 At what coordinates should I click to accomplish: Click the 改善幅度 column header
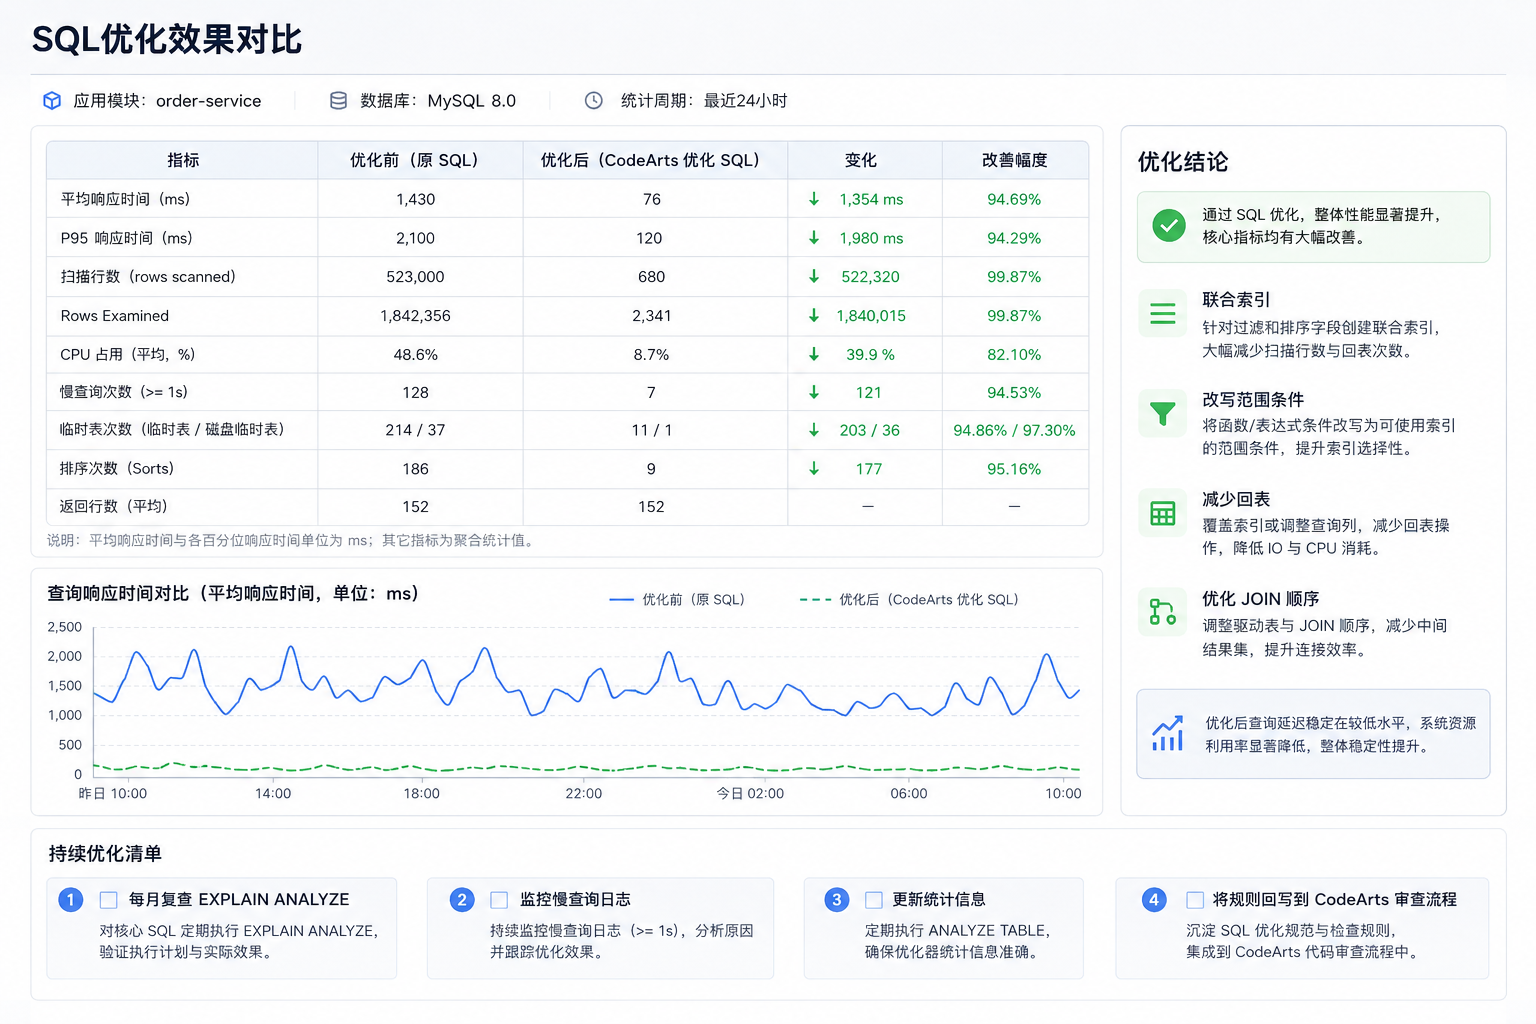coord(1015,160)
